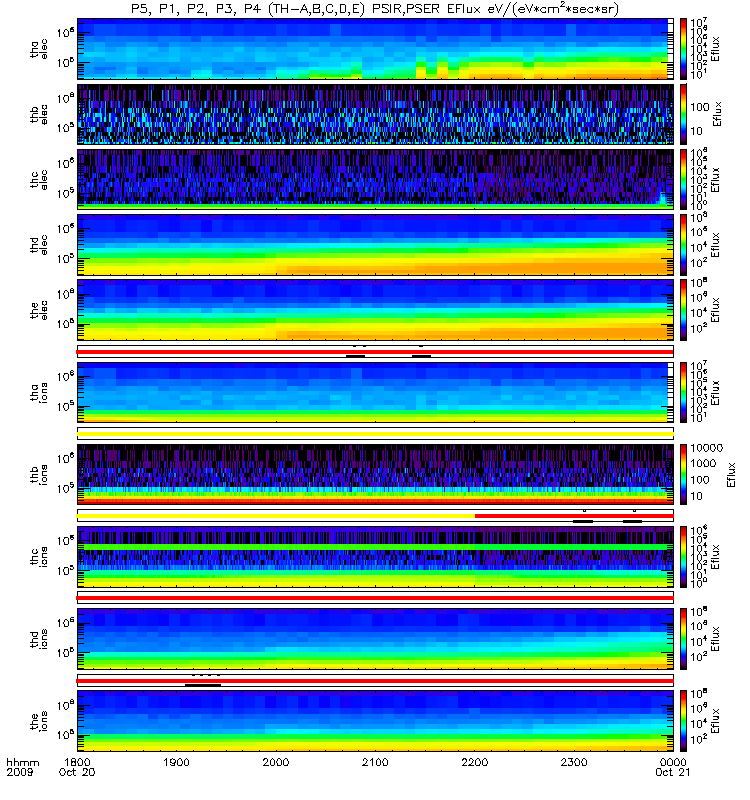Click the 'thb ions' axis label
This screenshot has width=750, height=800.
coord(39,474)
